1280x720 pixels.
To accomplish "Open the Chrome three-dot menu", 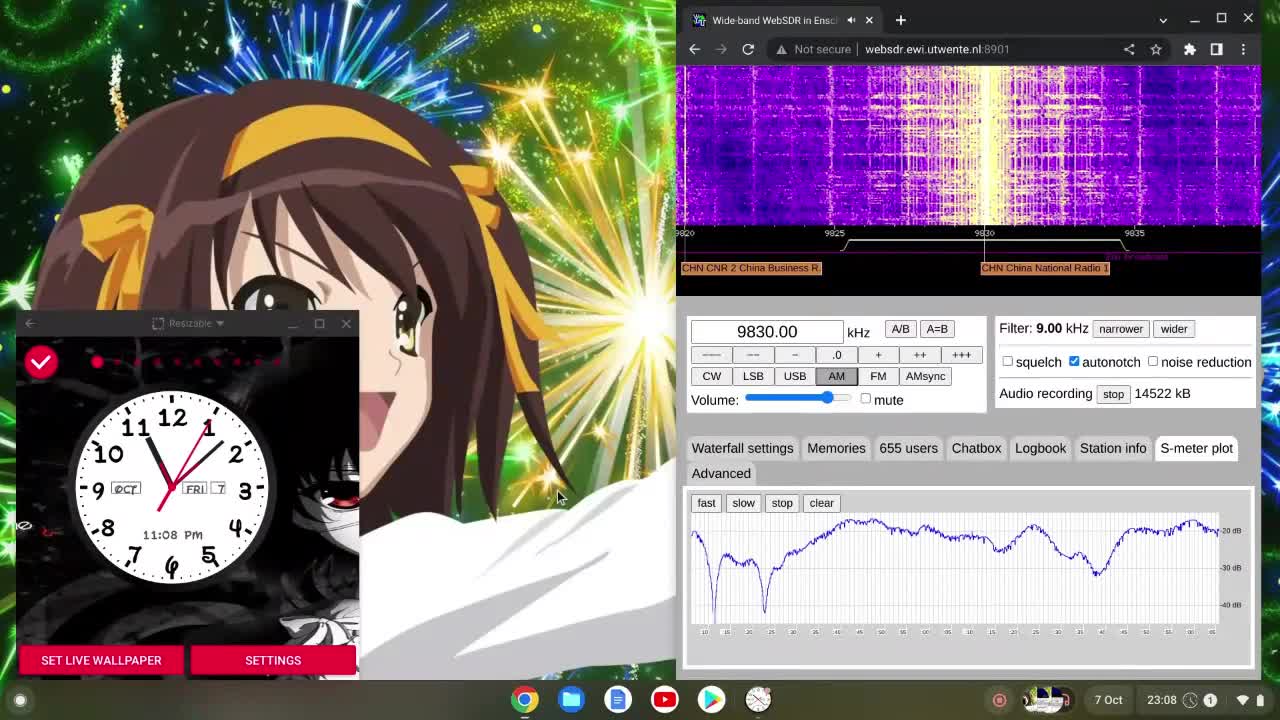I will pyautogui.click(x=1243, y=49).
